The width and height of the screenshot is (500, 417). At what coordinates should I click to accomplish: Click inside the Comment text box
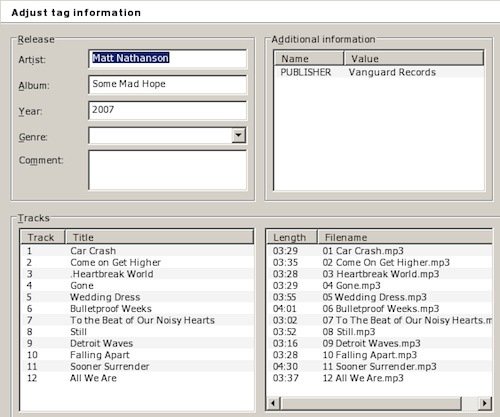[168, 170]
